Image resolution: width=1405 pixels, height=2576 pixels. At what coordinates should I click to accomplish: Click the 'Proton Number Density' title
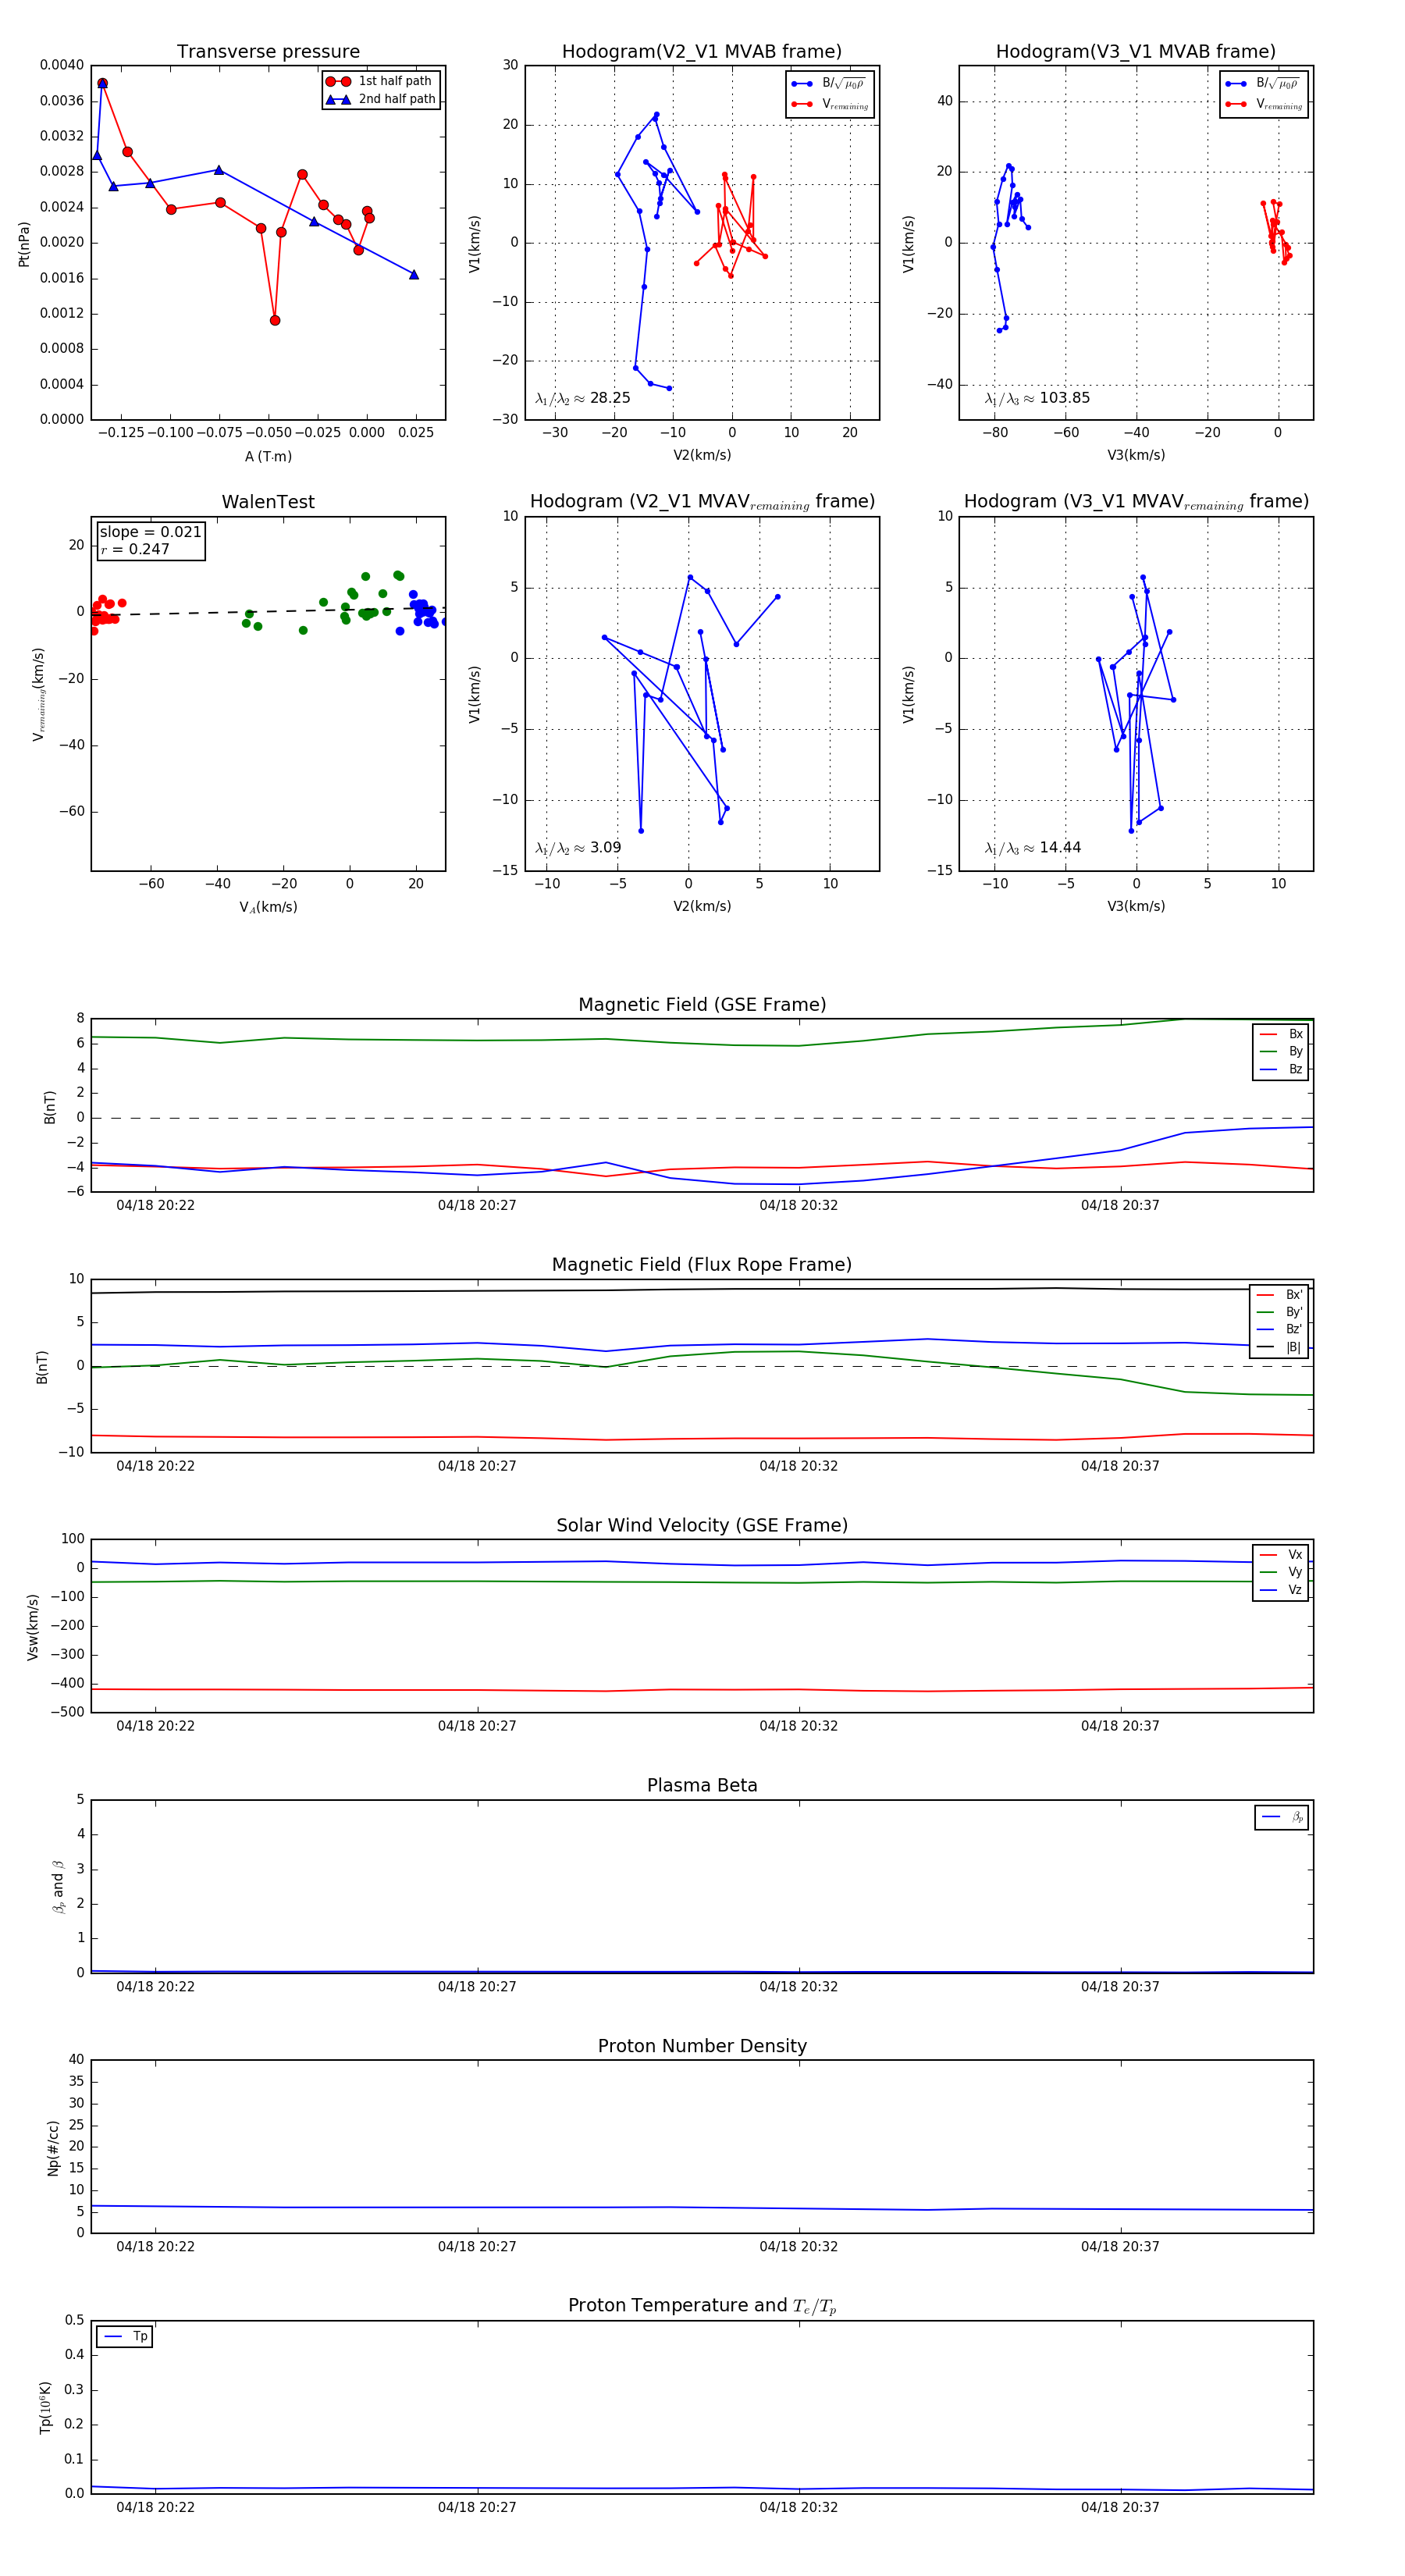point(702,2046)
